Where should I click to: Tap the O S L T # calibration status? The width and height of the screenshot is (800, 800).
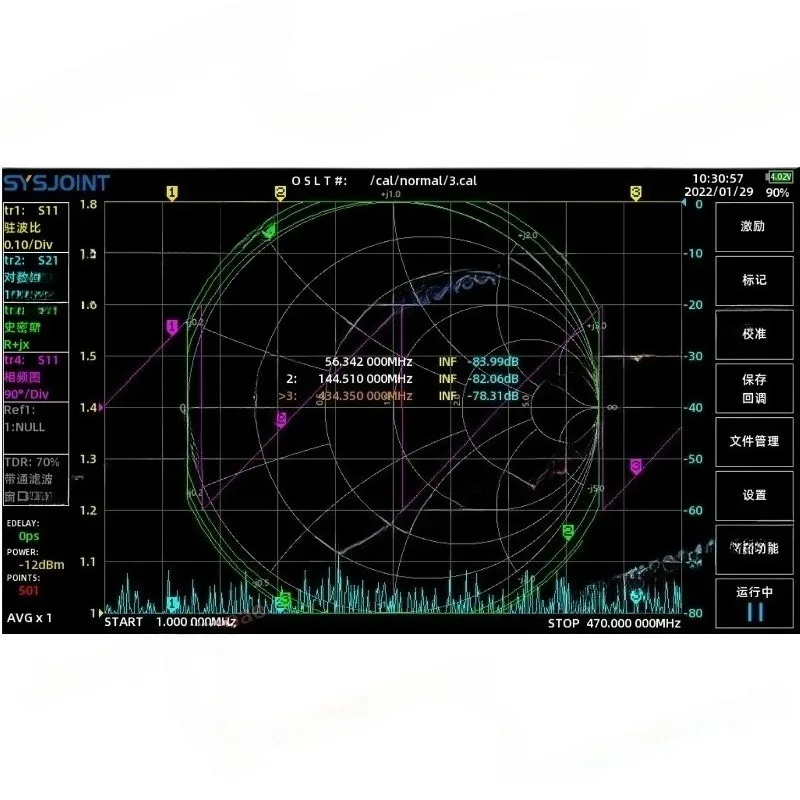(319, 181)
